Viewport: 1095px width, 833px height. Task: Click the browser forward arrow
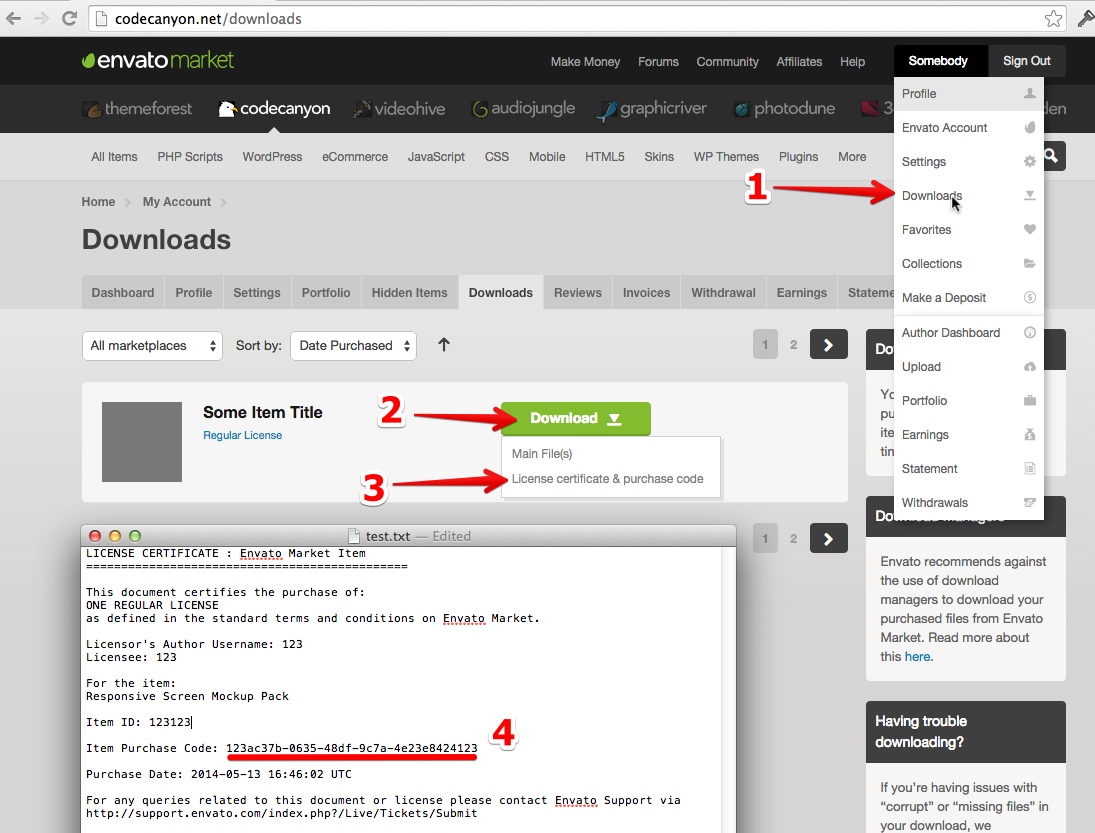41,19
